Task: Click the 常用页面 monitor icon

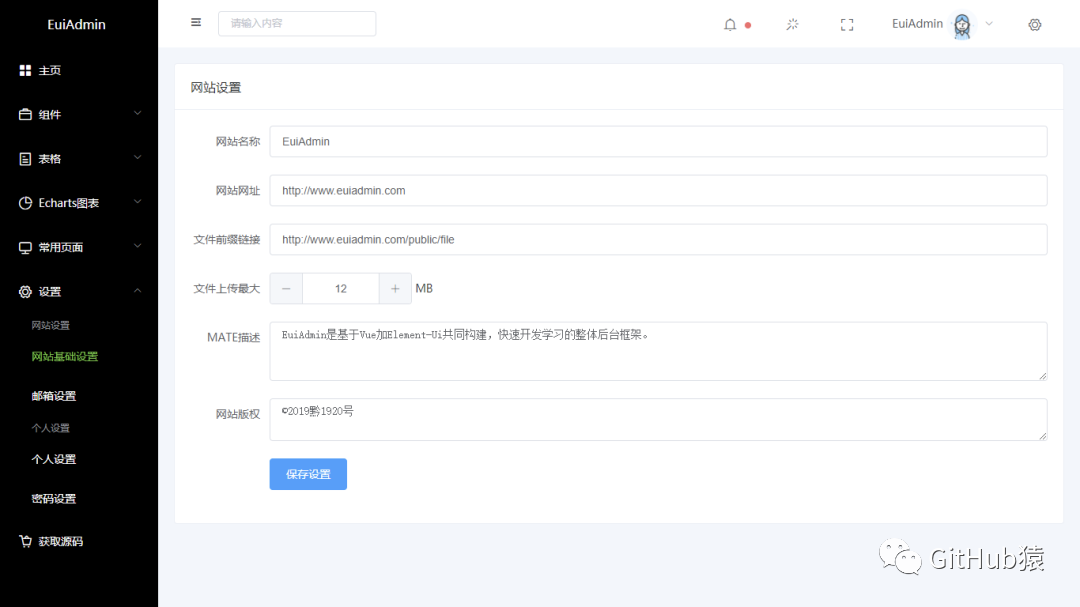Action: click(25, 247)
